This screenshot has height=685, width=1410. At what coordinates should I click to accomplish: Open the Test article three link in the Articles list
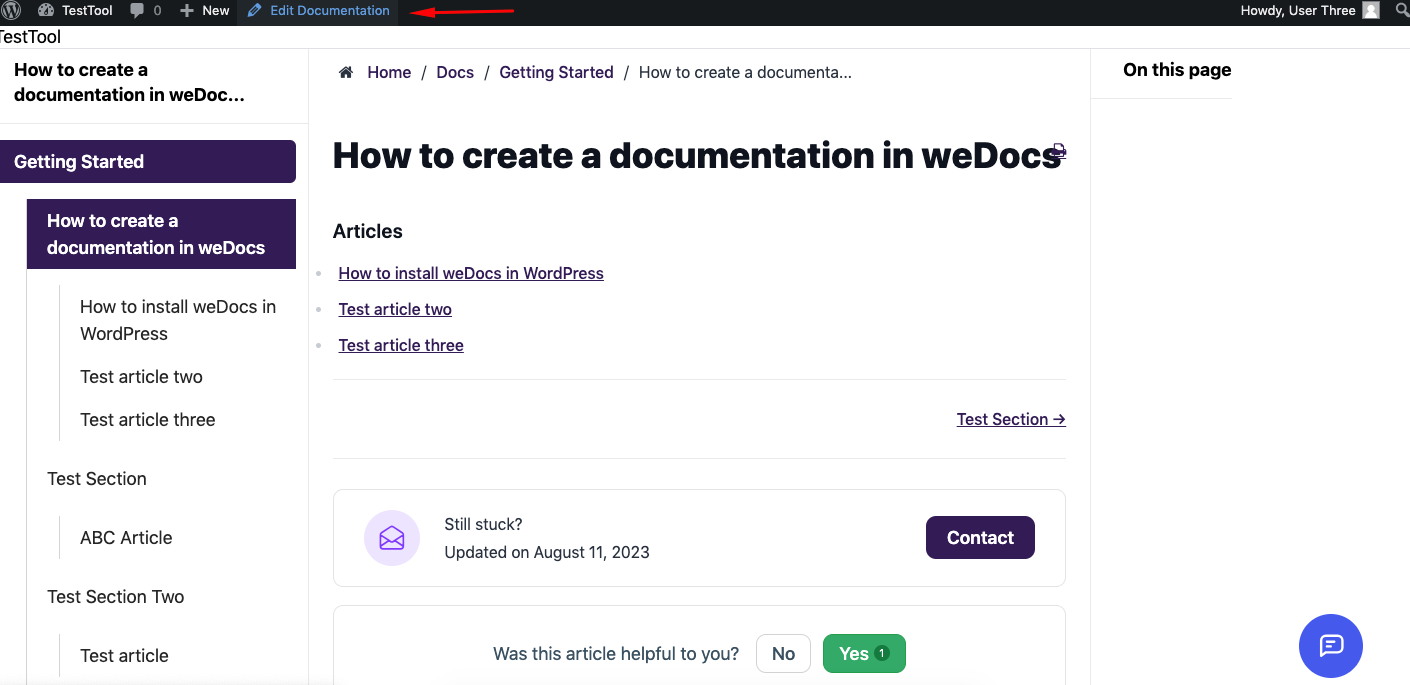401,345
